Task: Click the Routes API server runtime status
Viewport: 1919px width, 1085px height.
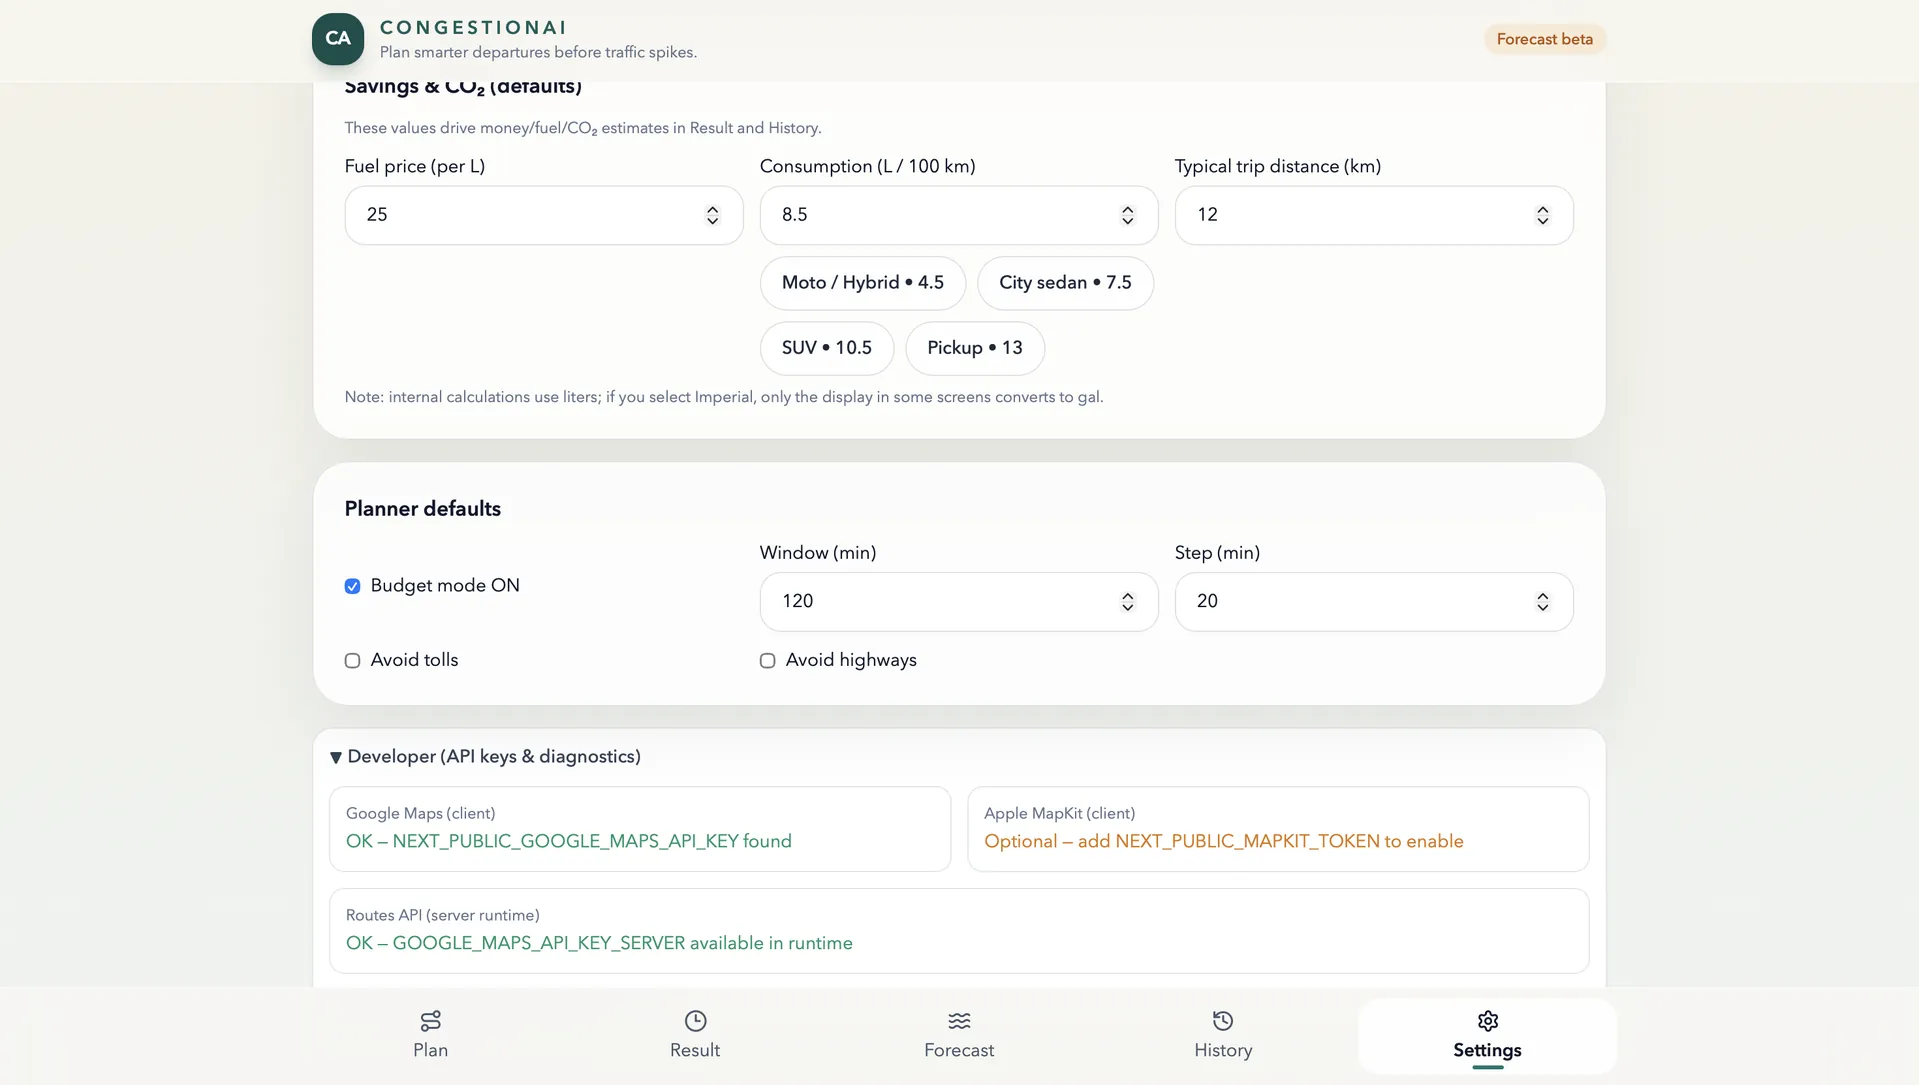Action: [x=599, y=943]
